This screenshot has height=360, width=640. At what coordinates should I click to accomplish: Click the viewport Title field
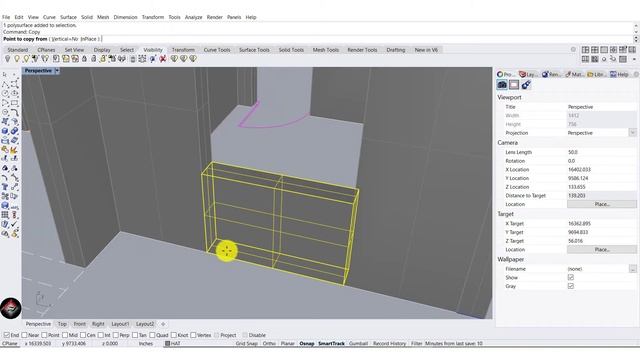(602, 107)
